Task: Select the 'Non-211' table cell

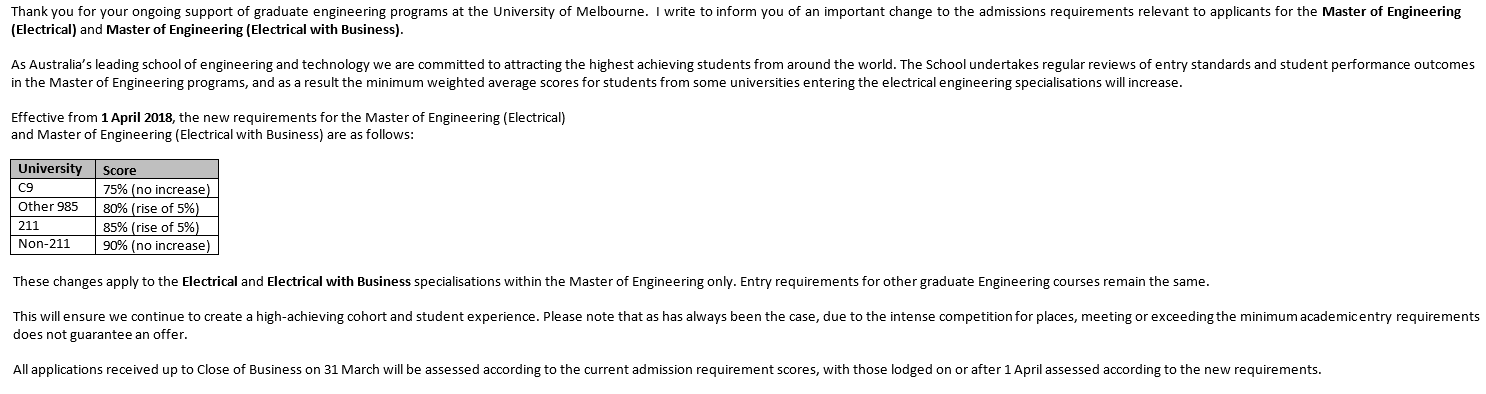Action: [53, 244]
